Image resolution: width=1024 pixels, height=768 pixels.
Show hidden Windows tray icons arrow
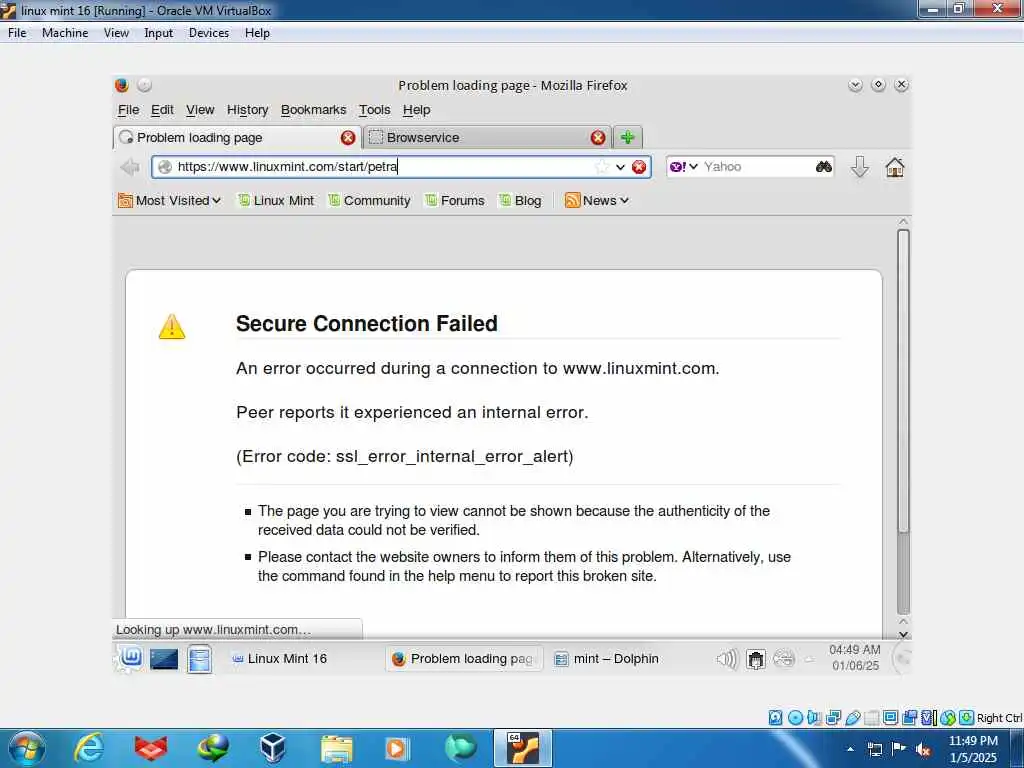[x=850, y=749]
